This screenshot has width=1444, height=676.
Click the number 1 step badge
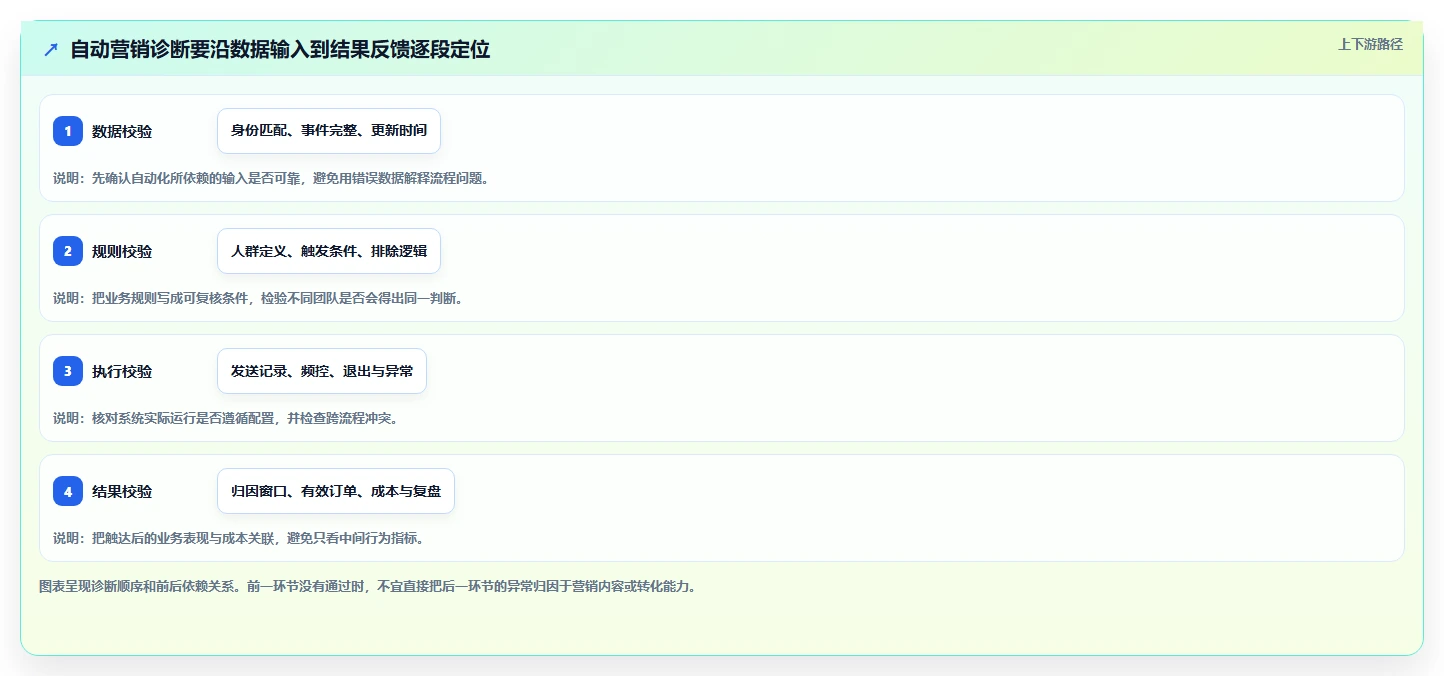coord(68,131)
